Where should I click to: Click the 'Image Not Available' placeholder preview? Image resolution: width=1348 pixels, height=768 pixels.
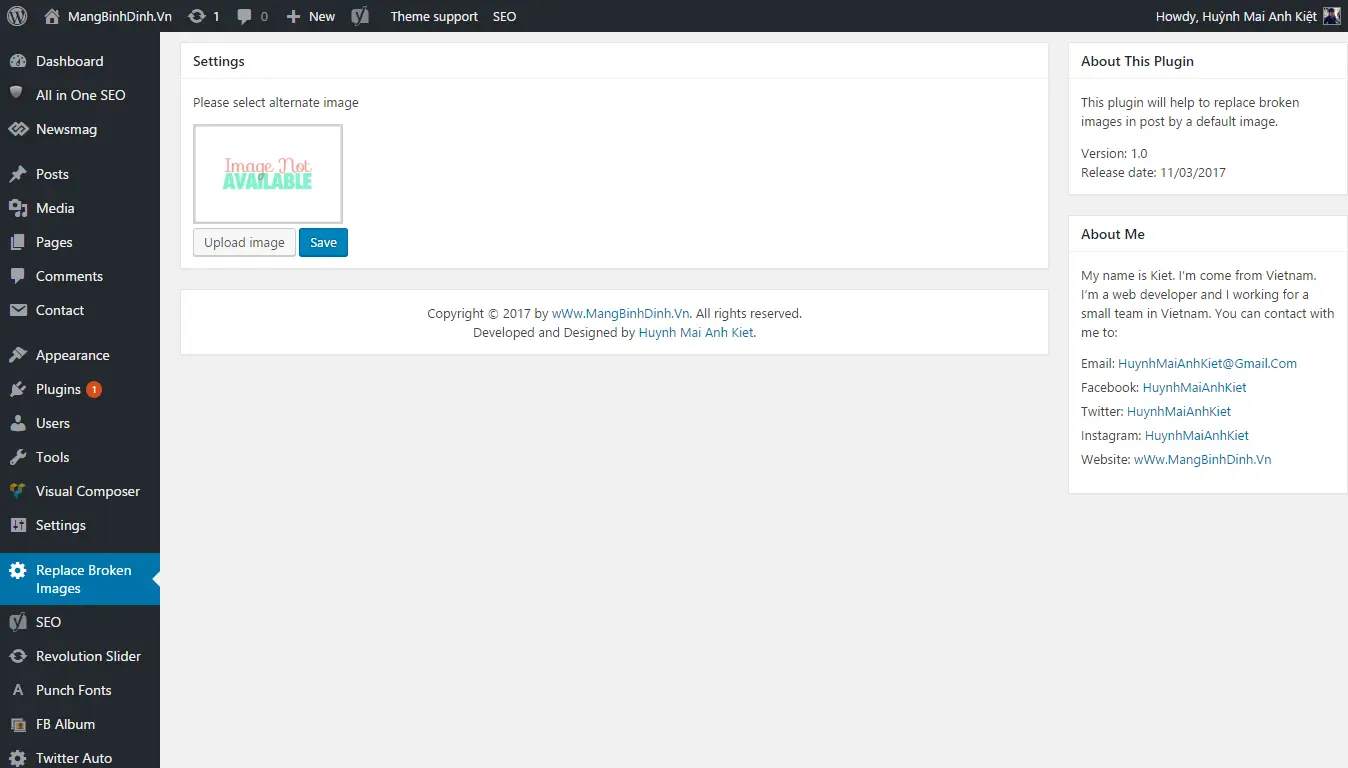click(267, 173)
